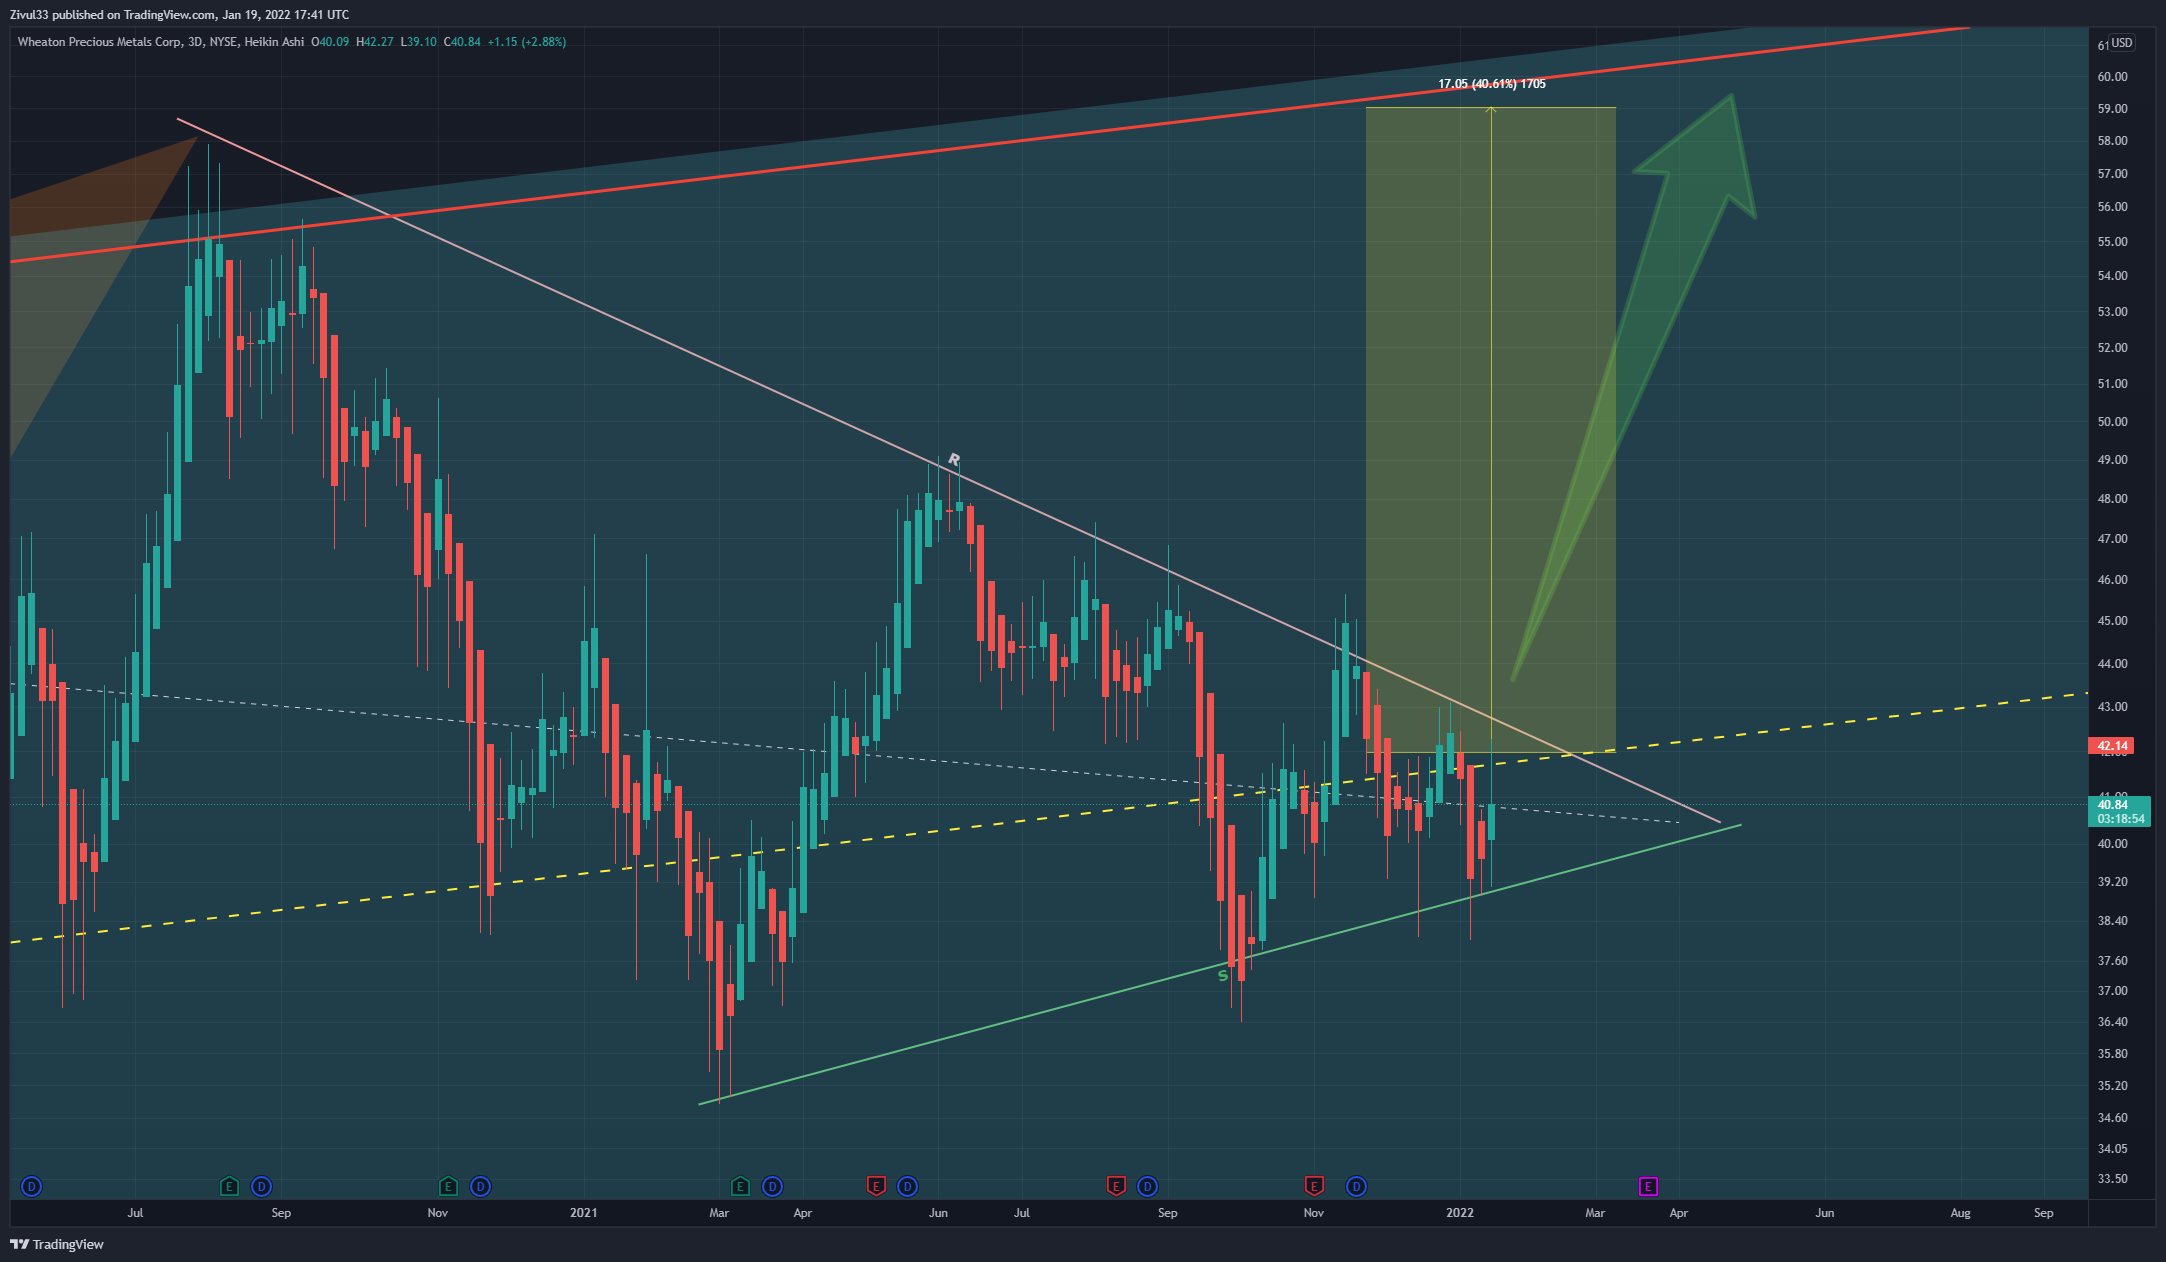
Task: Click the green S support label
Action: [1222, 976]
